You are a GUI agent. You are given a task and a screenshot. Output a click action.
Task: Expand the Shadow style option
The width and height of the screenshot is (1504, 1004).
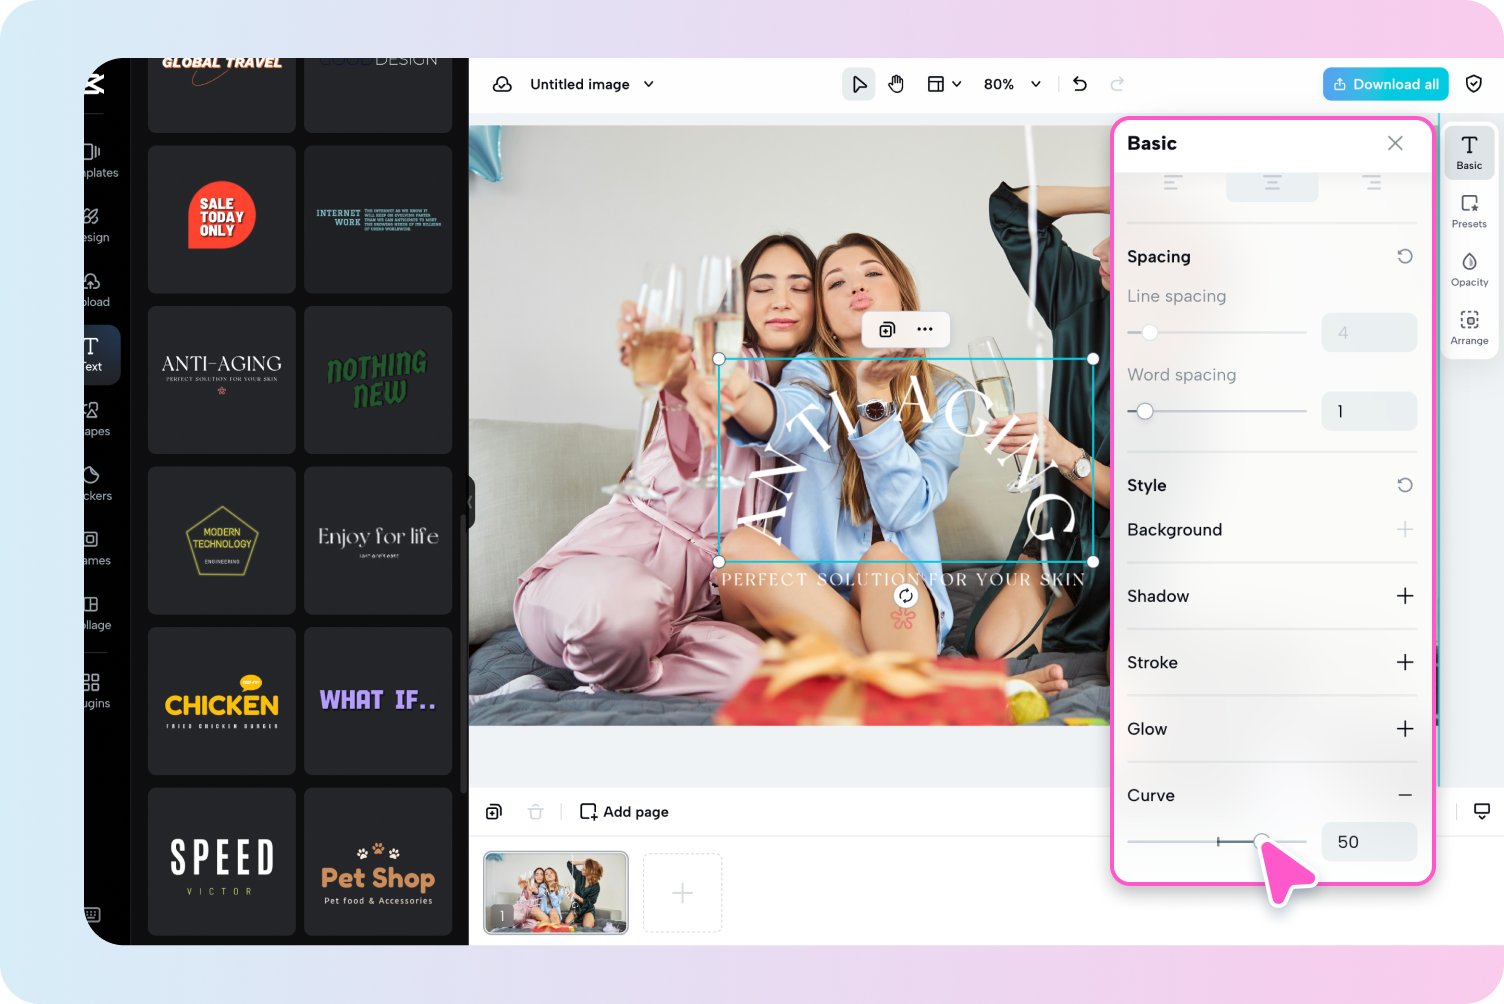[x=1404, y=596]
